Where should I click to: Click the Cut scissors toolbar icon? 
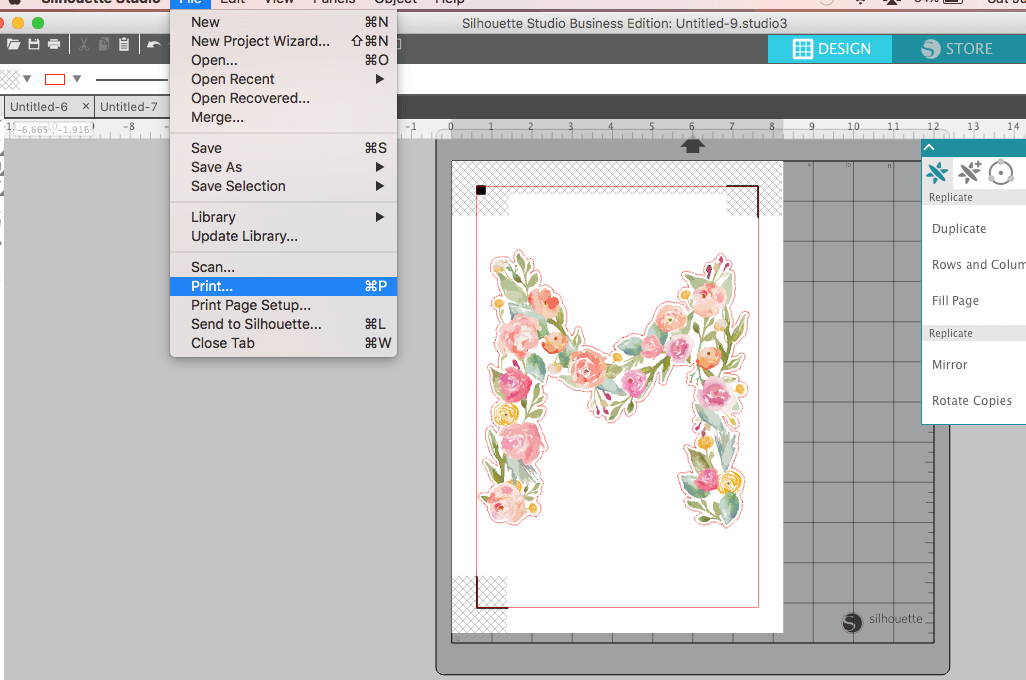point(84,45)
